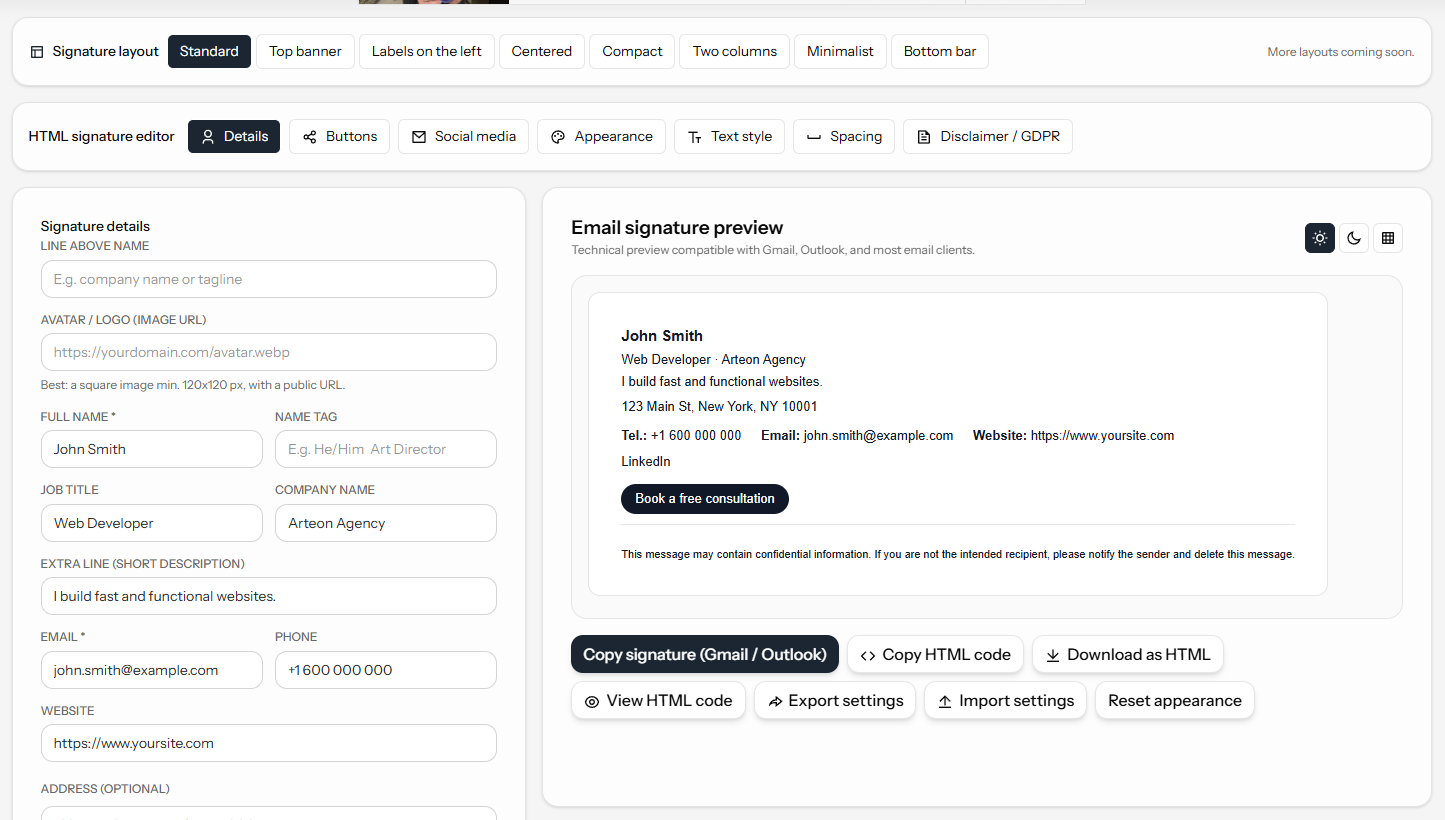Click inside the Company Name field
Screen dimensions: 1445x820
(385, 522)
